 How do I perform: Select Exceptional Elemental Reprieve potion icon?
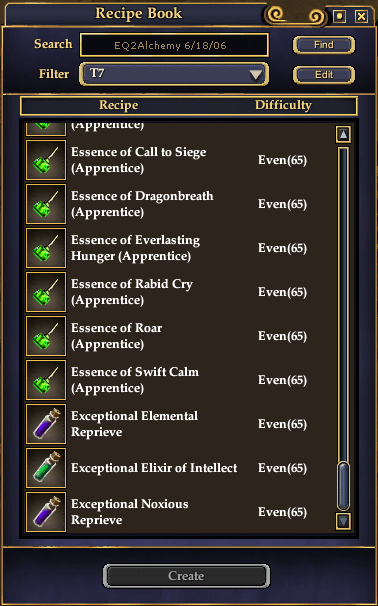pyautogui.click(x=46, y=424)
